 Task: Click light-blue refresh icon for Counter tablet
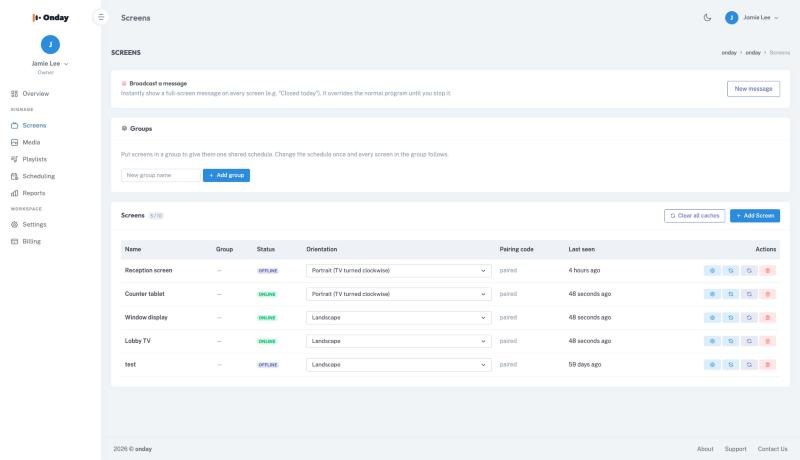click(731, 294)
